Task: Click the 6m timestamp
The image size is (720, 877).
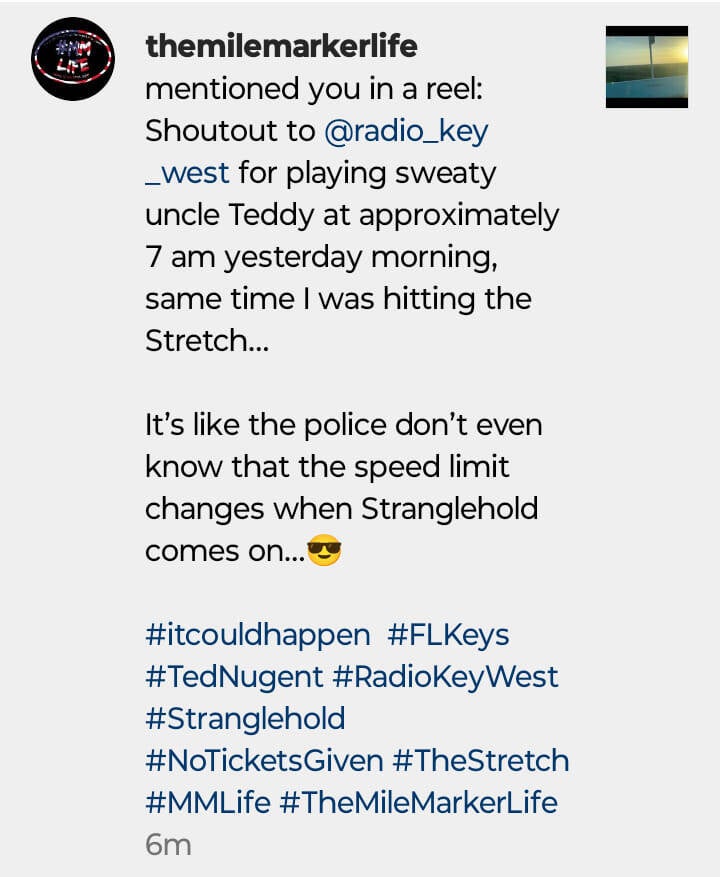Action: coord(168,844)
